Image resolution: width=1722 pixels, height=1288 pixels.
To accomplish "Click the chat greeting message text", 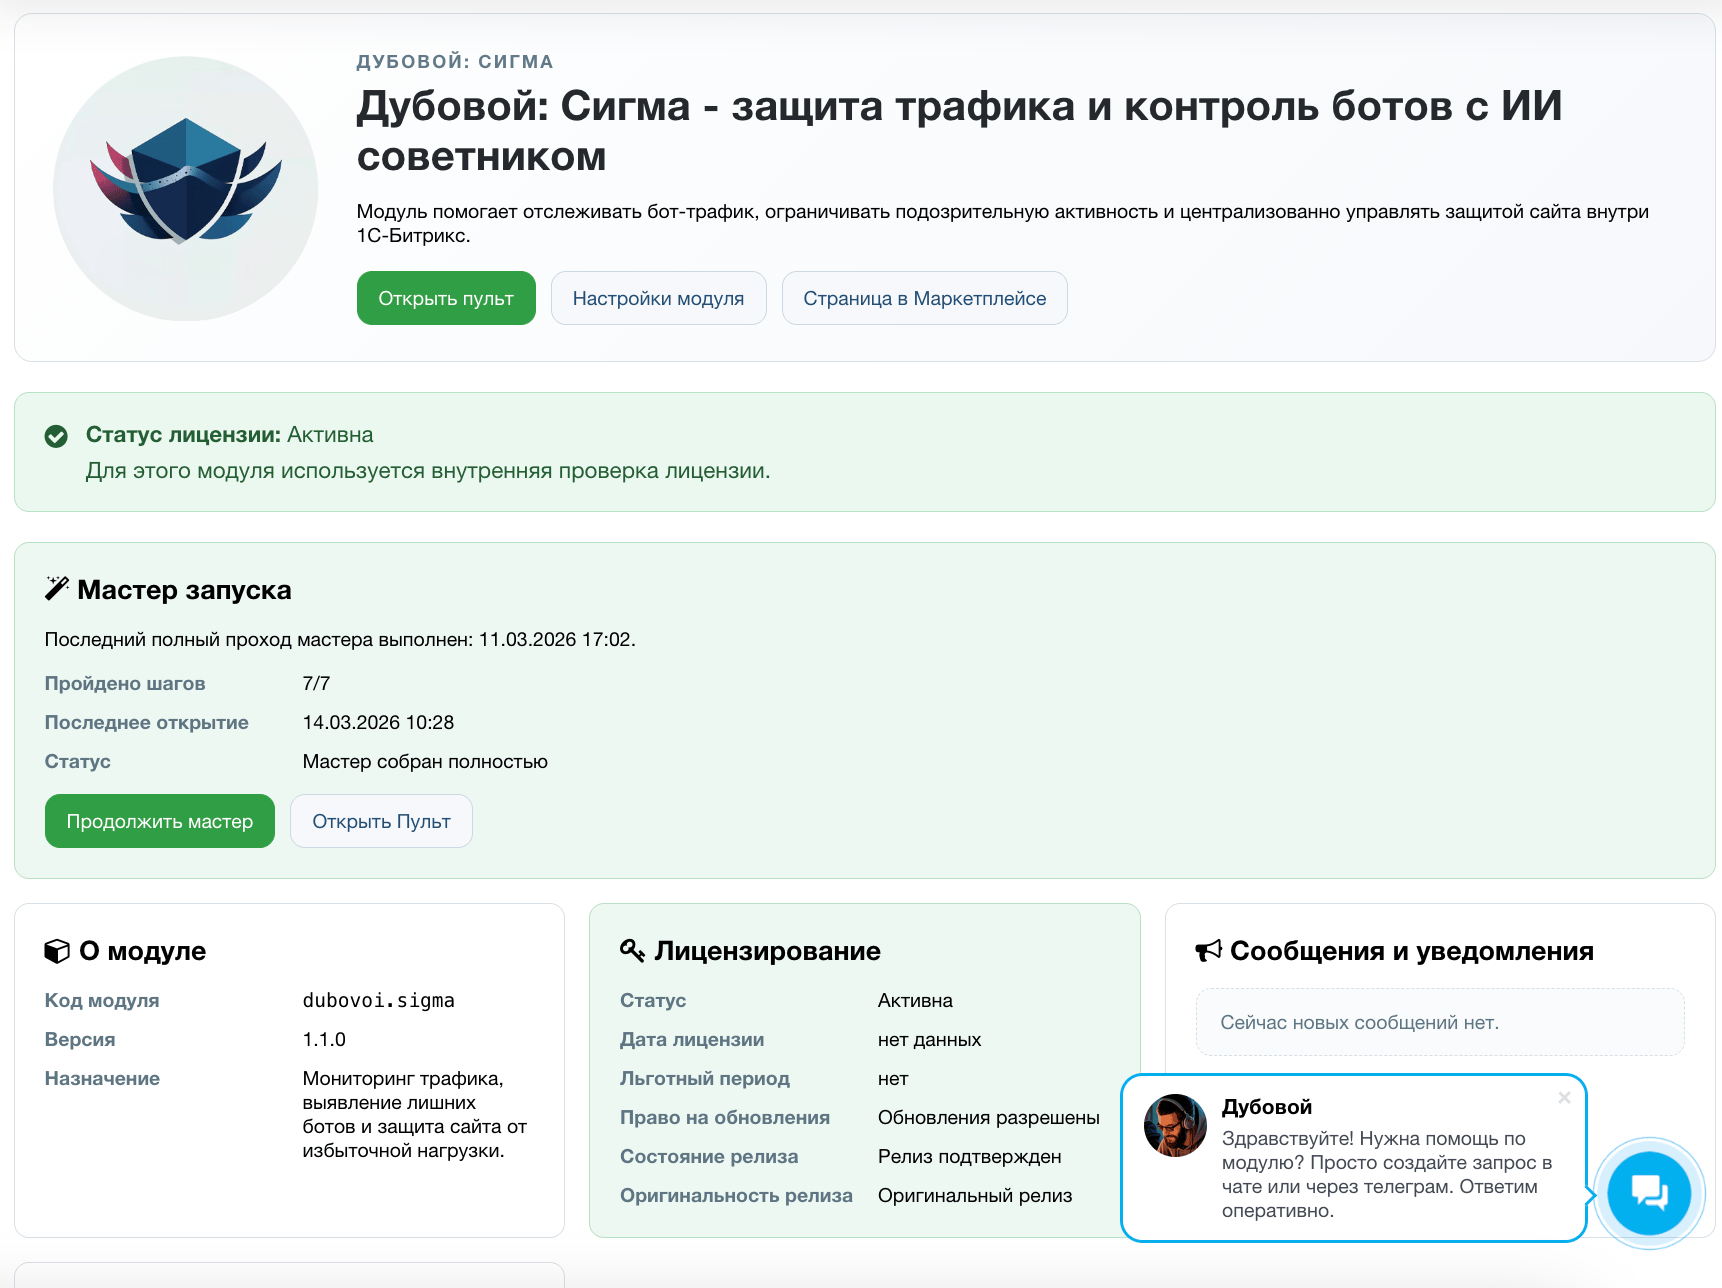I will click(x=1387, y=1174).
